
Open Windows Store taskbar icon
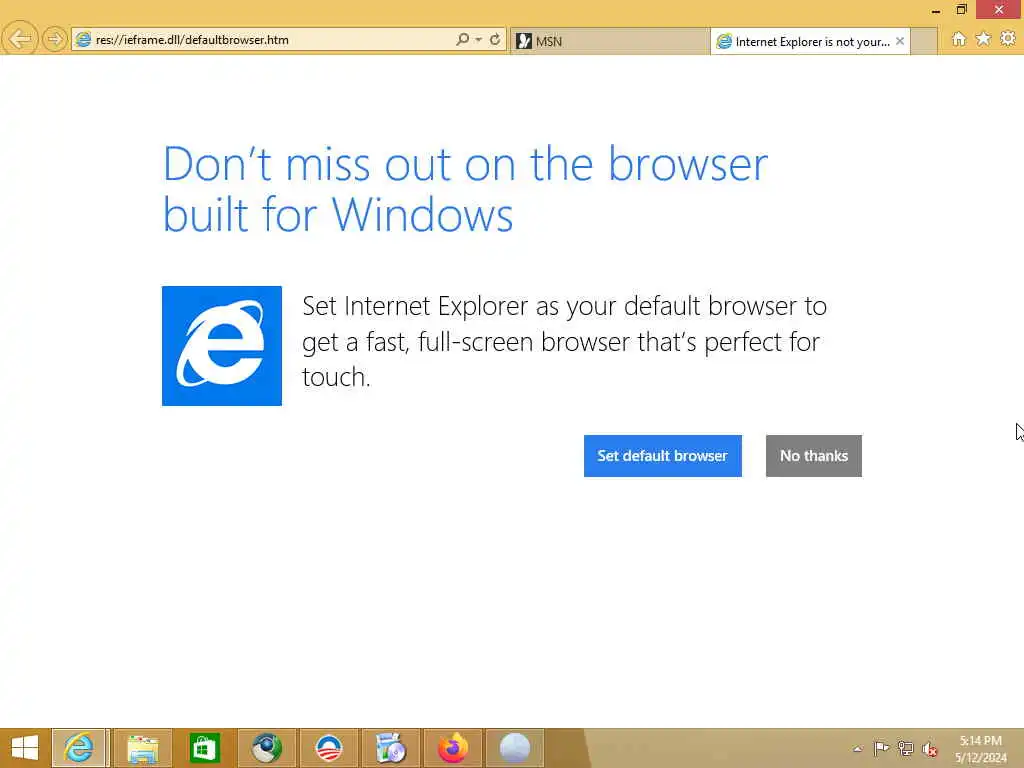point(204,748)
